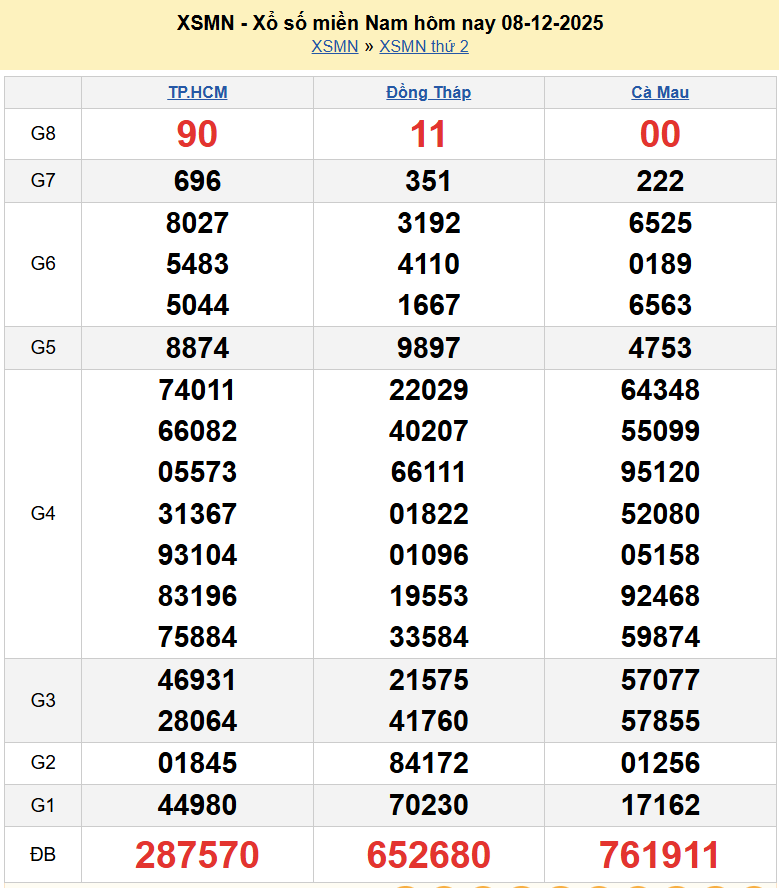The image size is (779, 888).
Task: Click the red G8 number 90
Action: click(197, 134)
